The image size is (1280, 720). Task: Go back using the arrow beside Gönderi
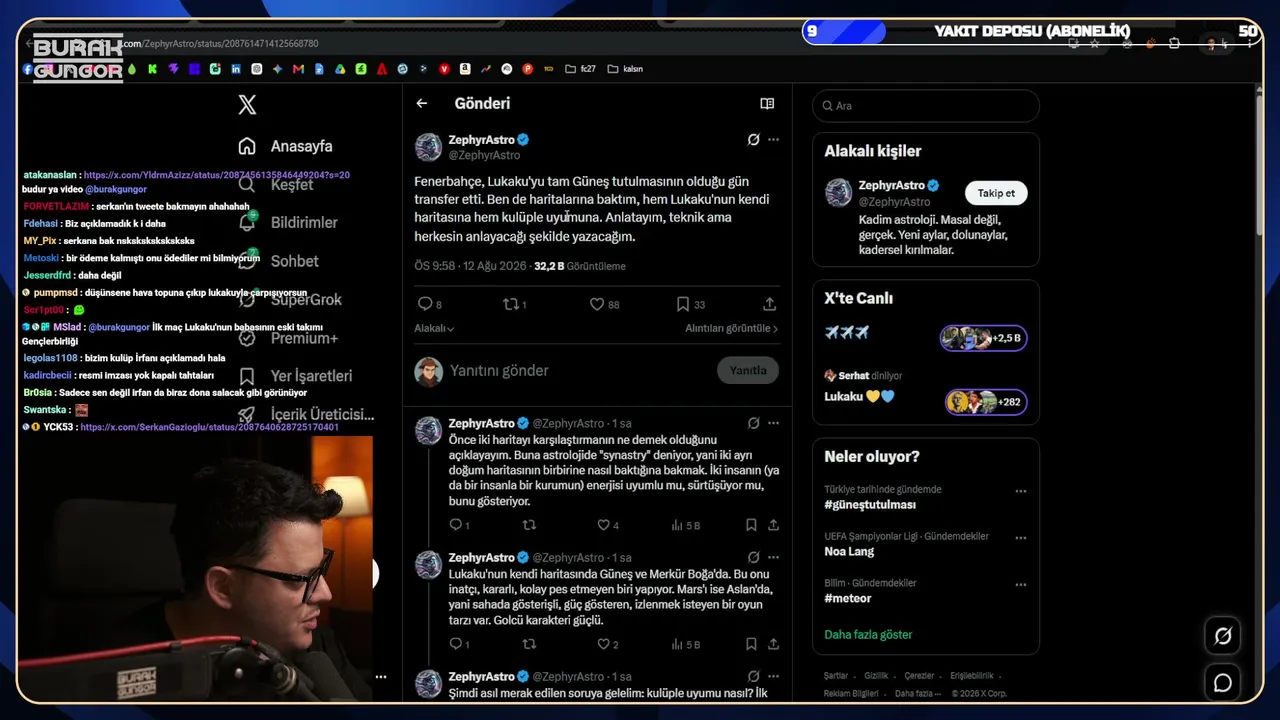[422, 103]
